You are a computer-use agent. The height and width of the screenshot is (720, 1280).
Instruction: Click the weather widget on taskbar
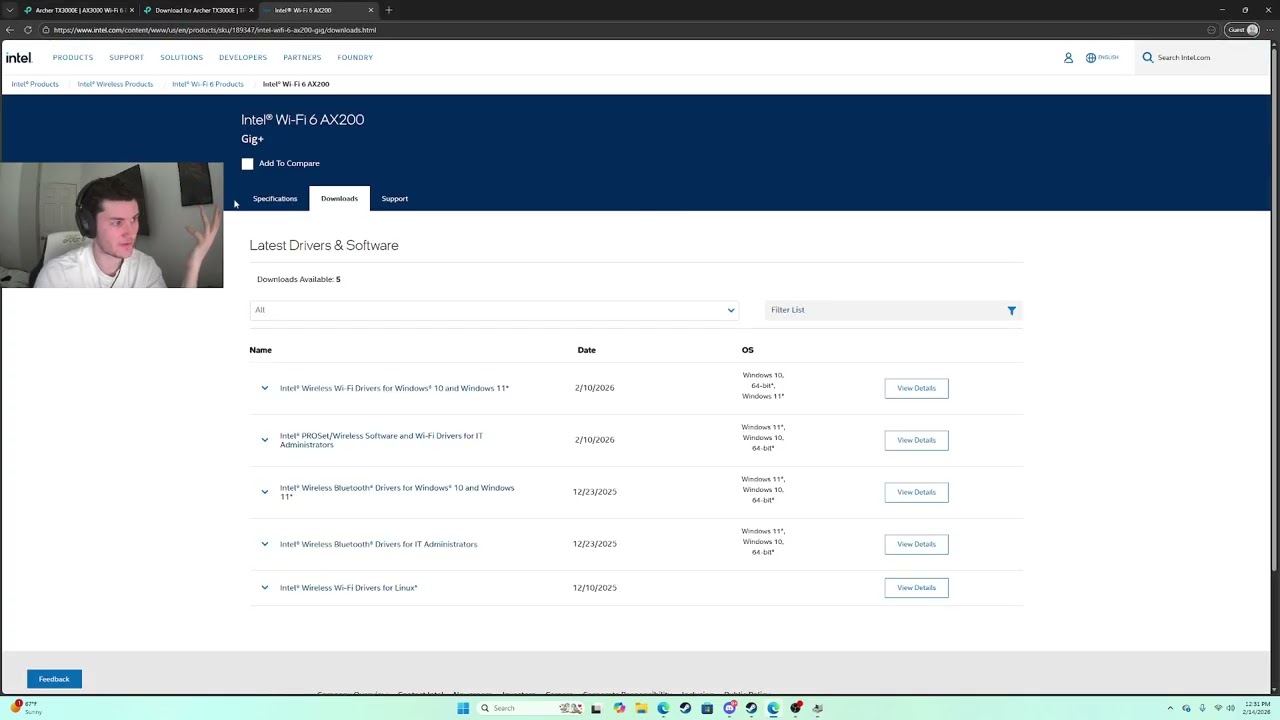pyautogui.click(x=28, y=708)
